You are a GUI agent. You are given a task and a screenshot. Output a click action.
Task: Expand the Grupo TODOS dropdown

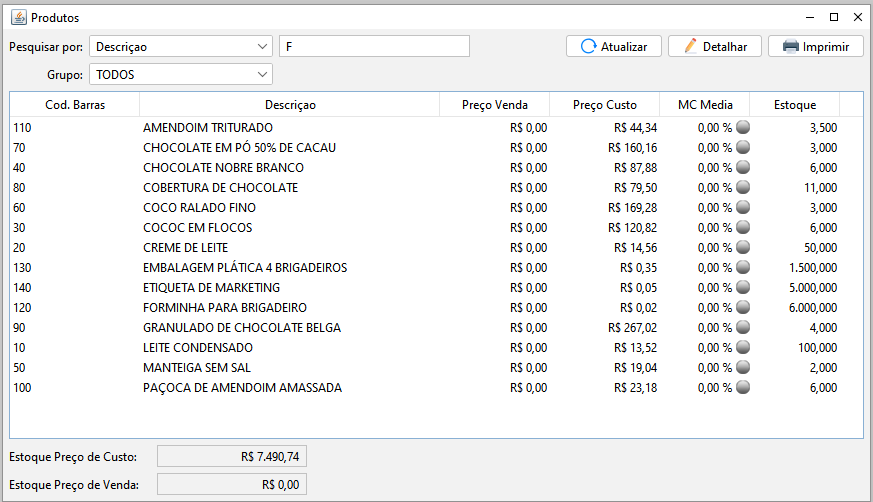[x=180, y=74]
